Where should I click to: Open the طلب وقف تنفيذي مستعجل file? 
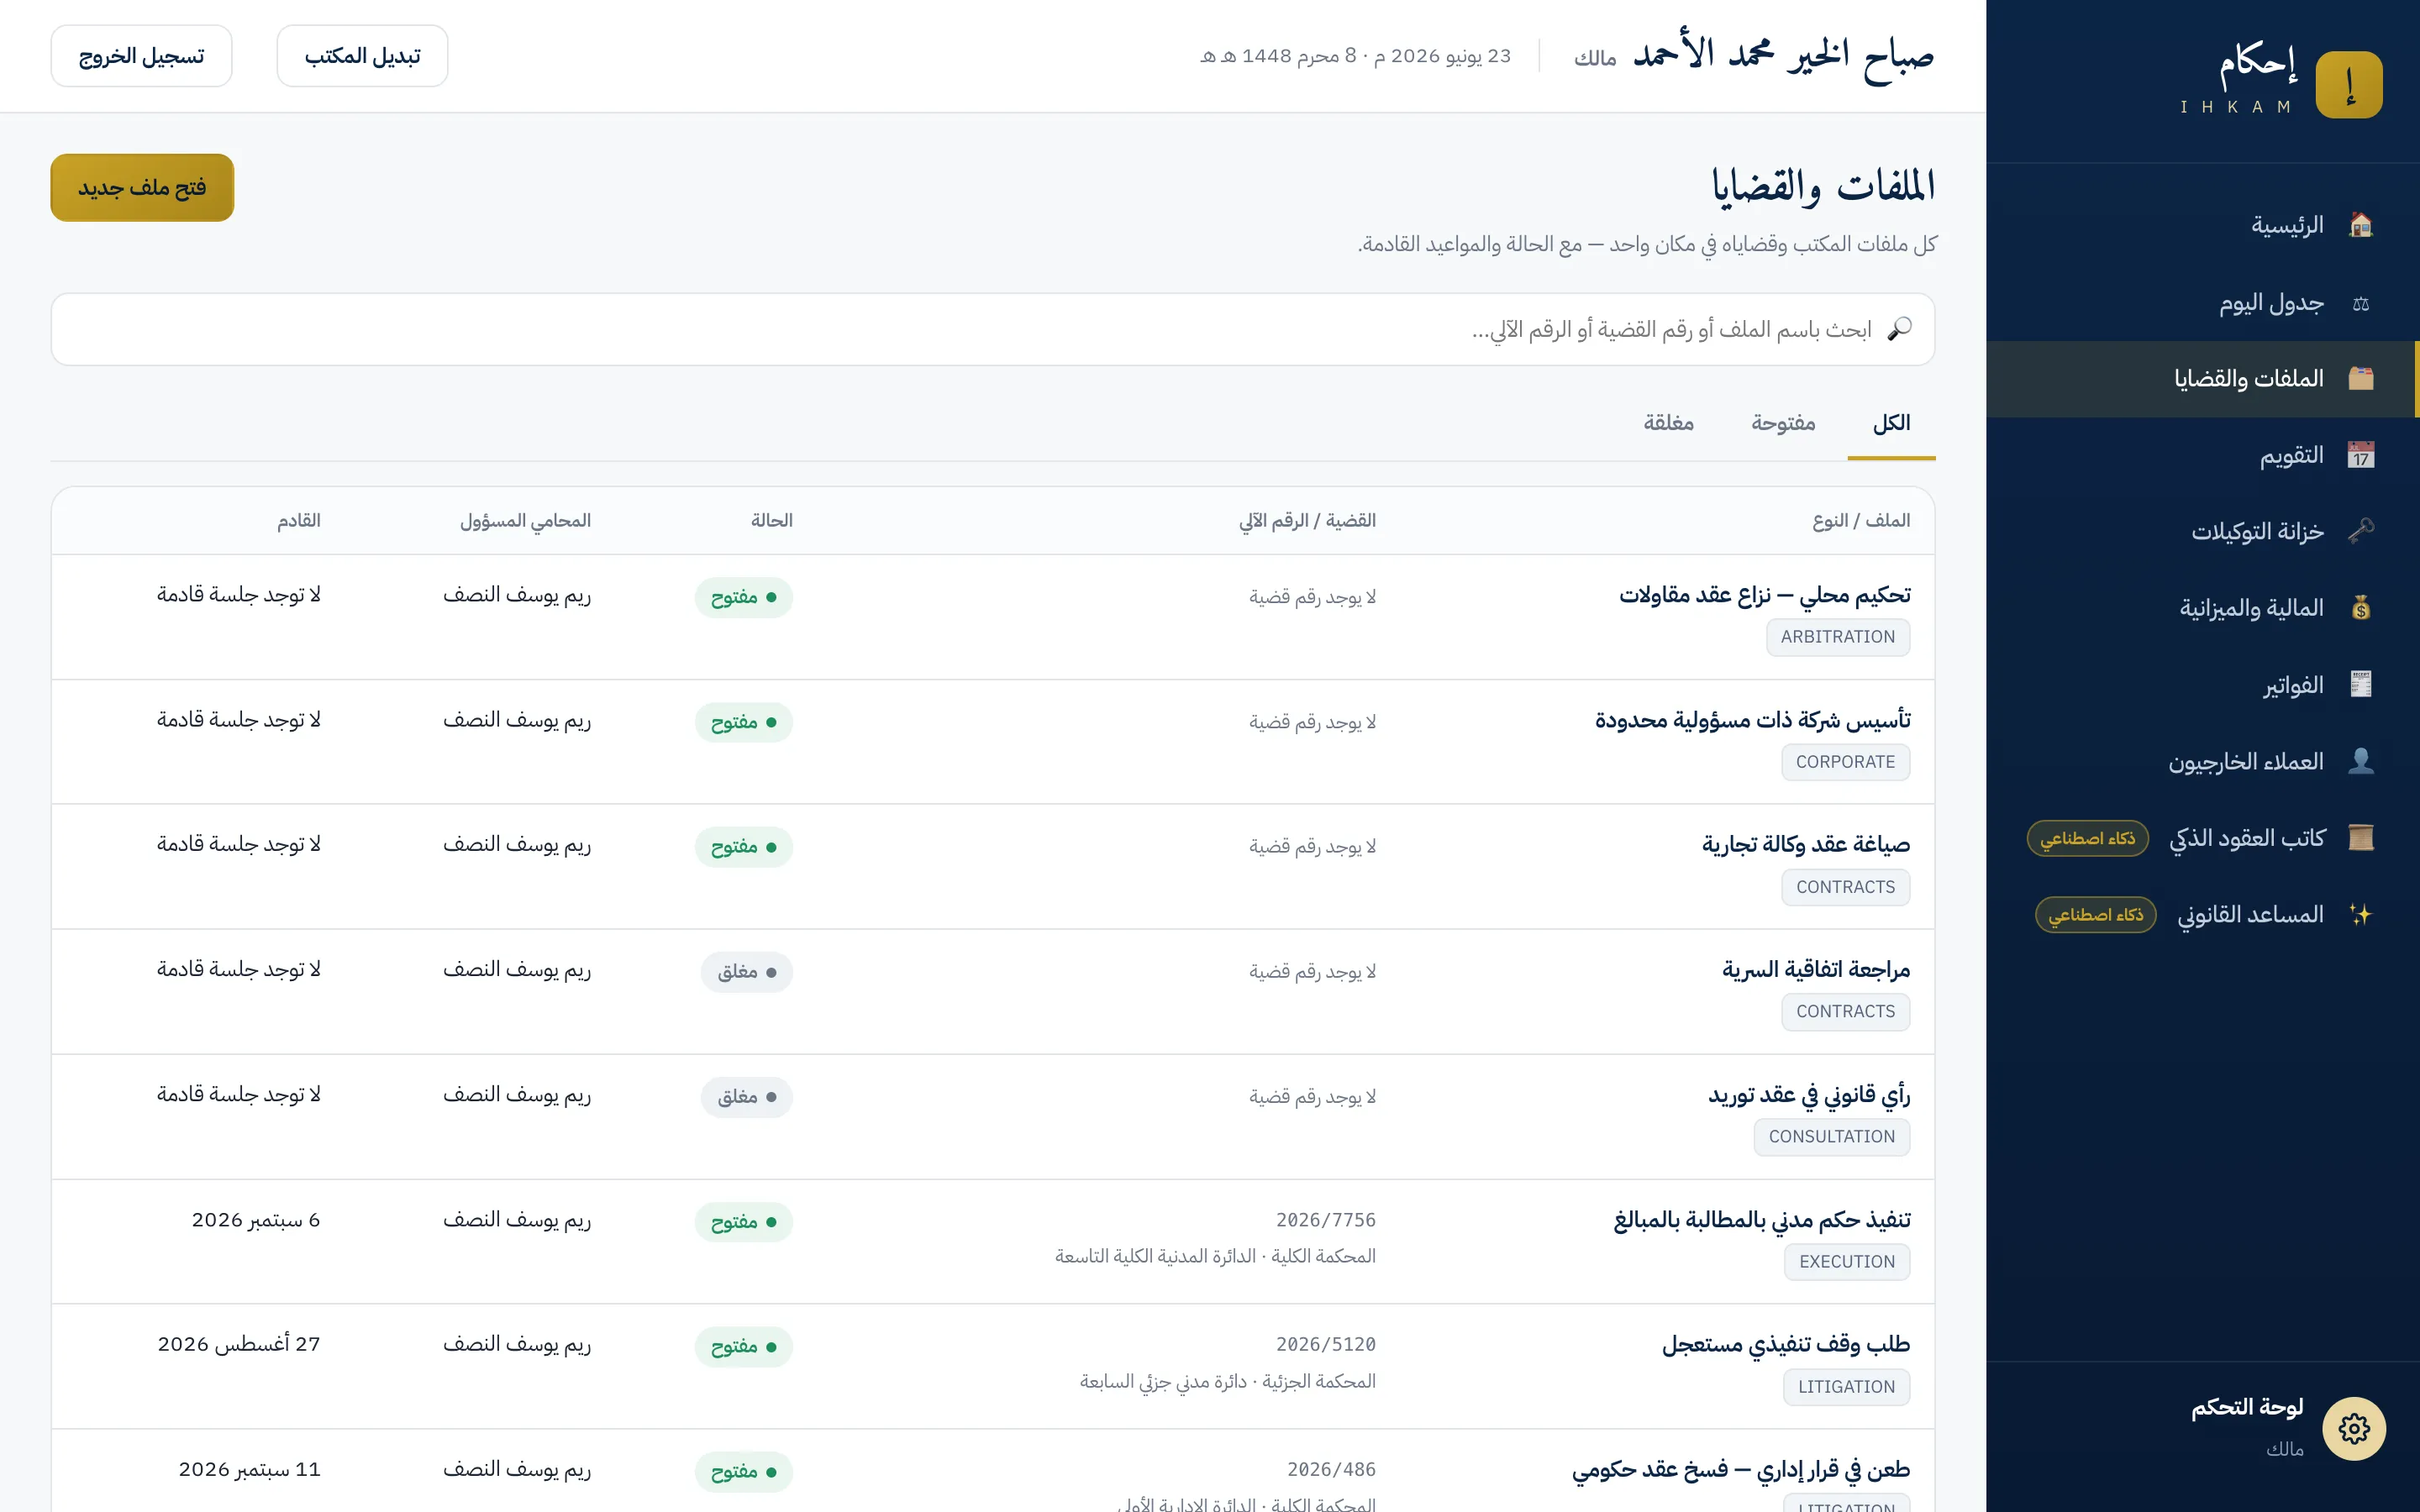1786,1345
